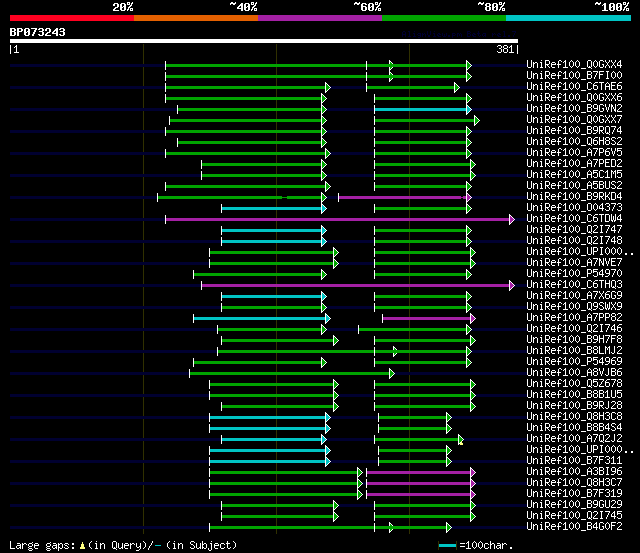The width and height of the screenshot is (640, 553).
Task: Click the query end position 381
Action: pos(505,49)
